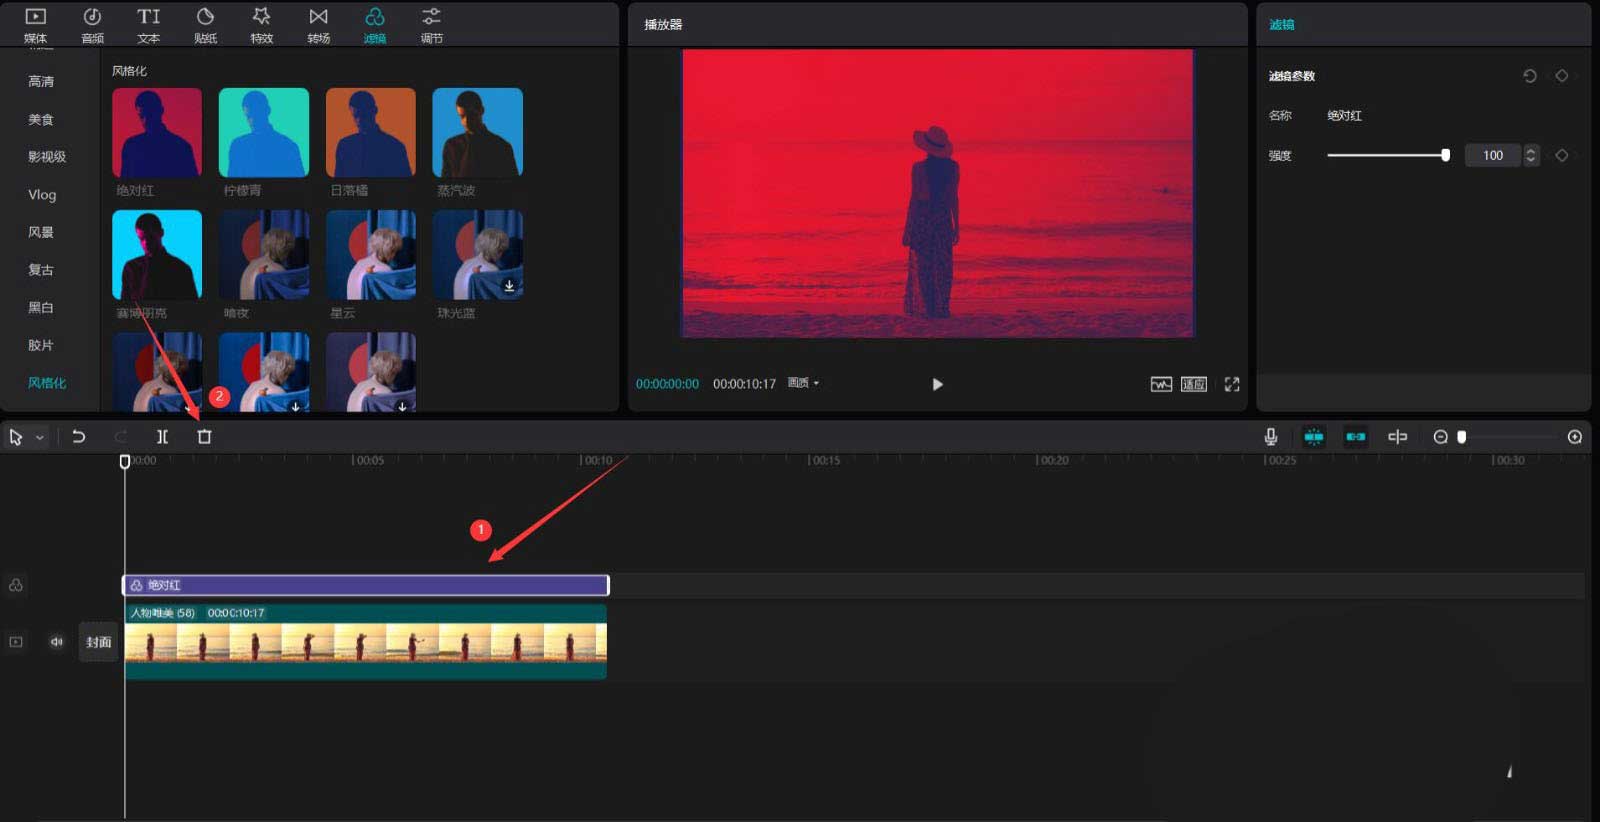Zoom in the timeline with plus icon
This screenshot has width=1600, height=822.
click(x=1574, y=437)
